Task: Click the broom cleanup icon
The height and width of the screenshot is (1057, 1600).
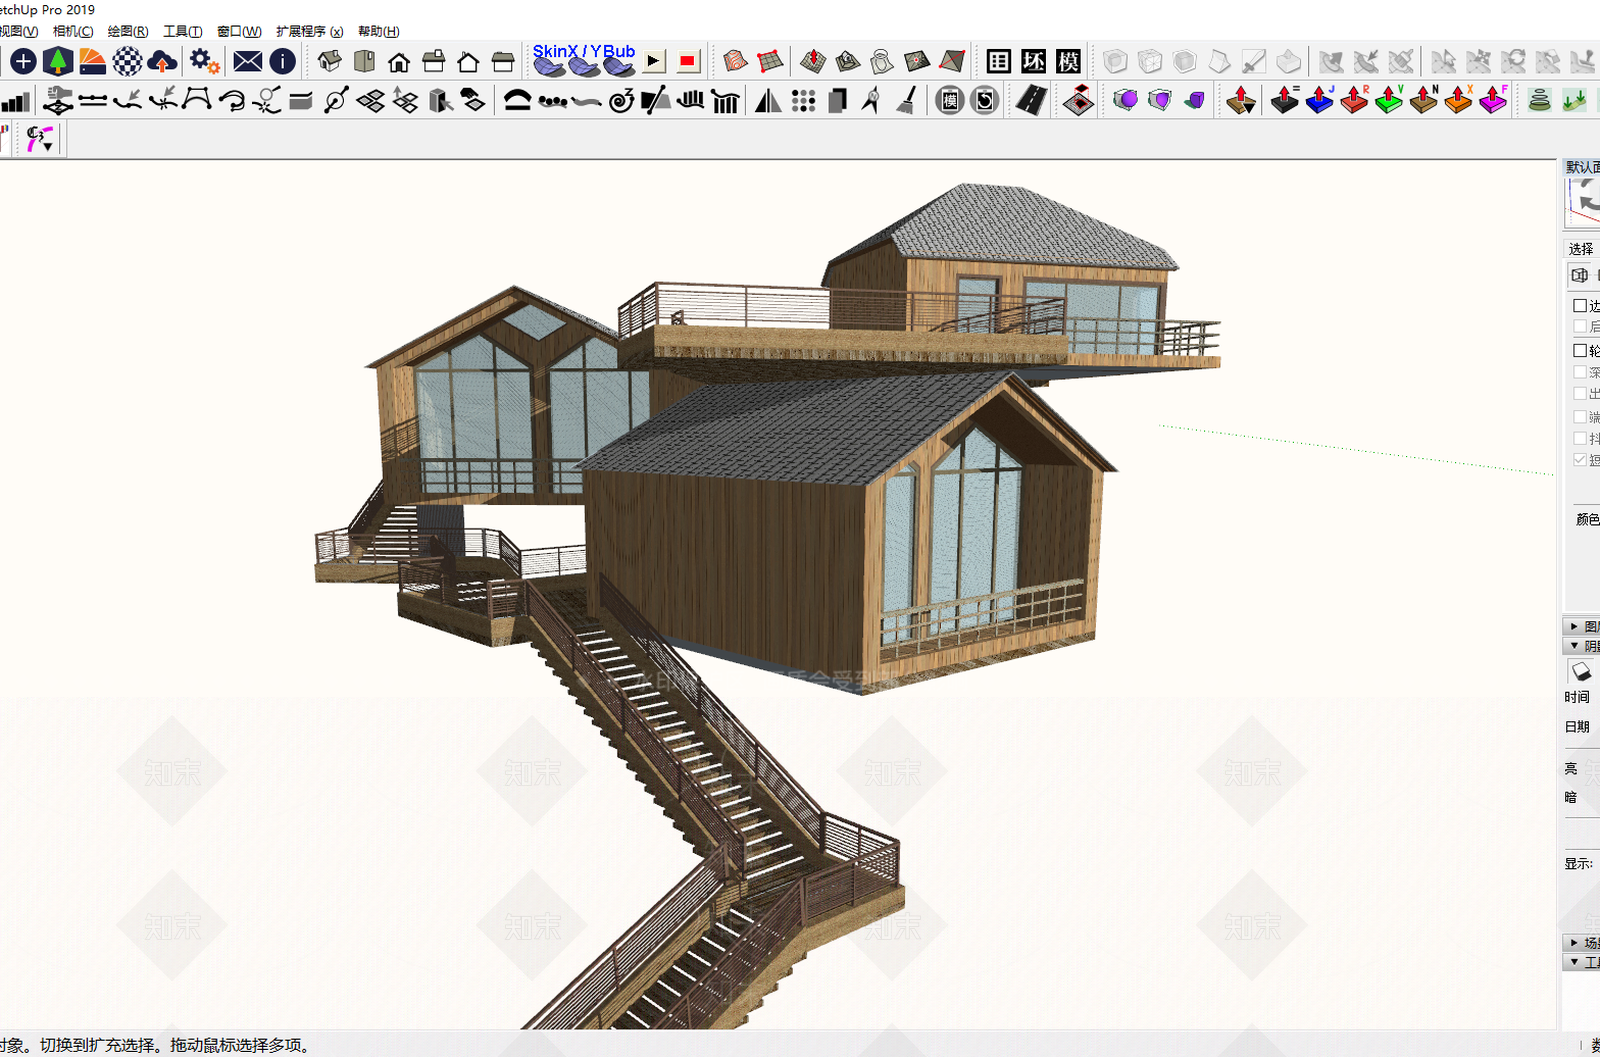Action: tap(907, 100)
